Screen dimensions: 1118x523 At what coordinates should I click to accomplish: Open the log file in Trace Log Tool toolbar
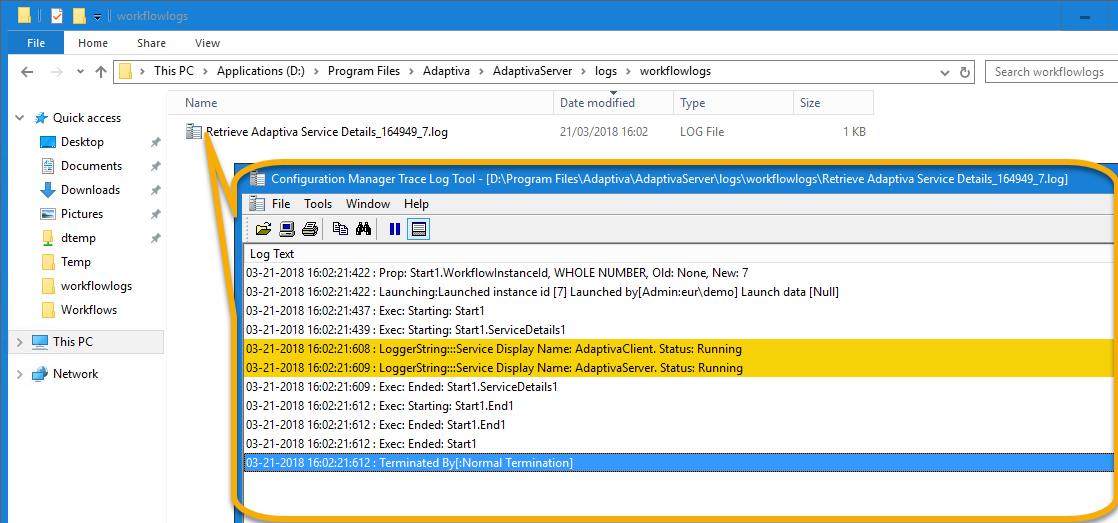(264, 229)
